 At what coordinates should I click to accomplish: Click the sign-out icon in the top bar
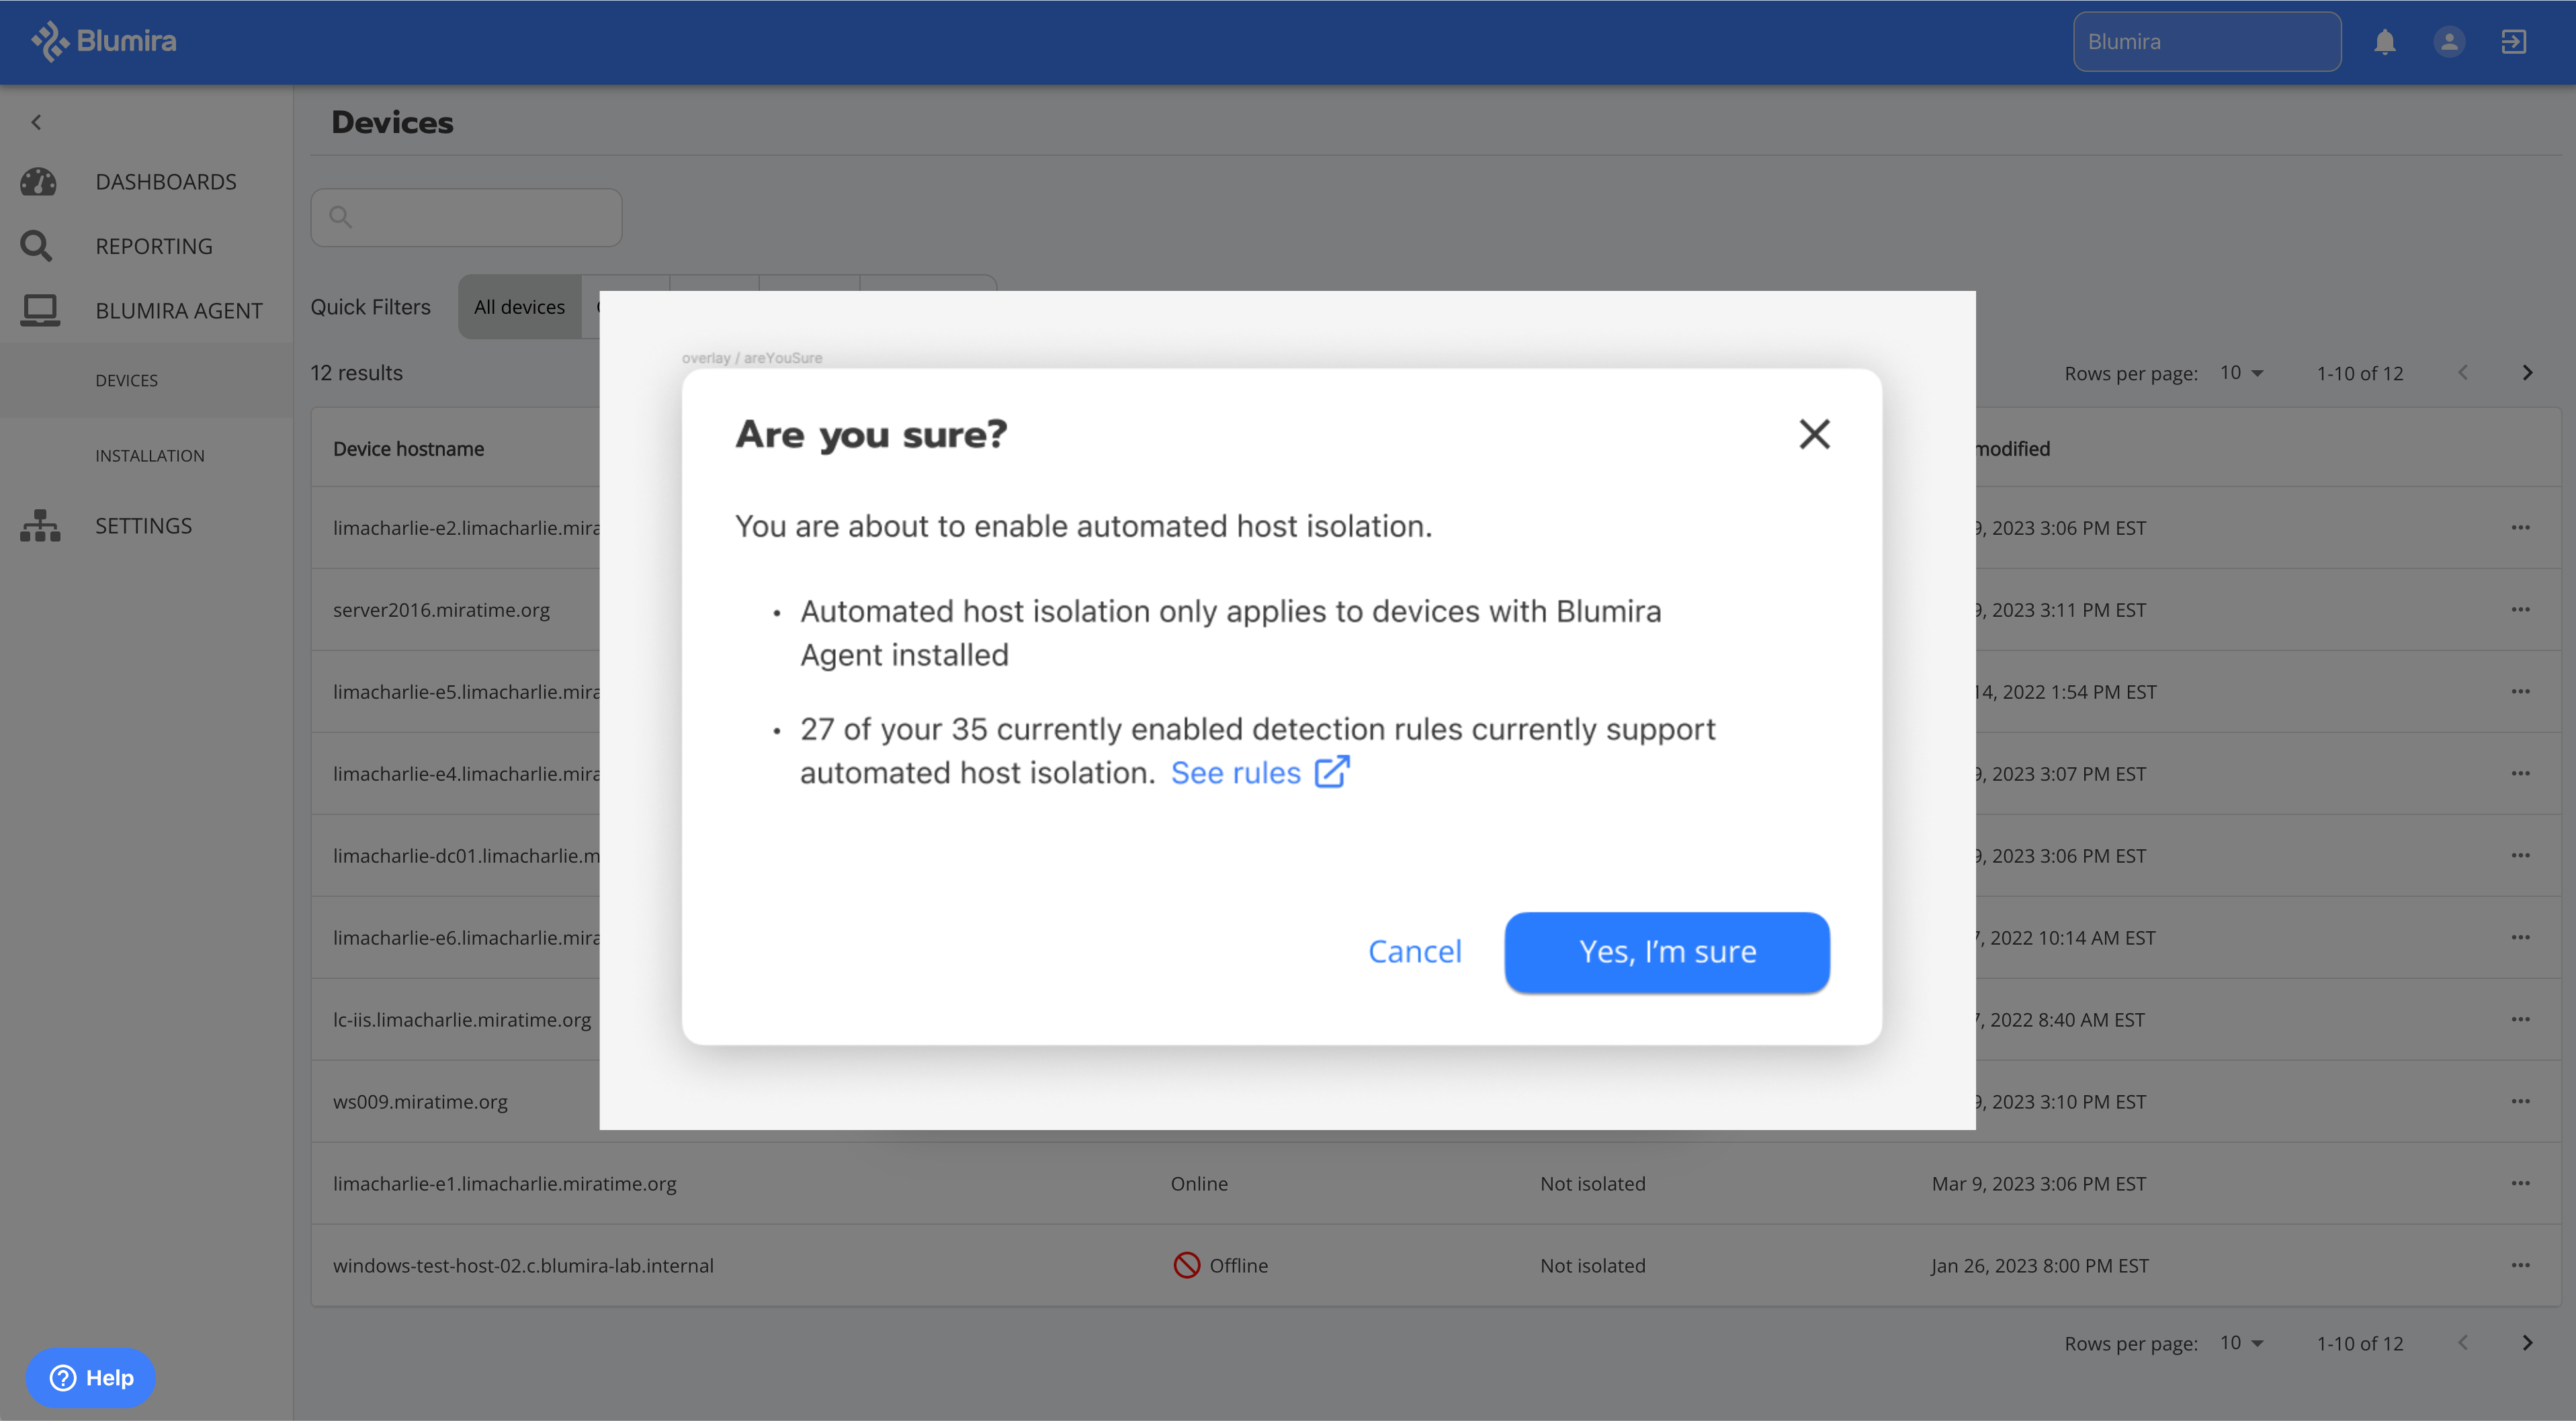[2513, 42]
